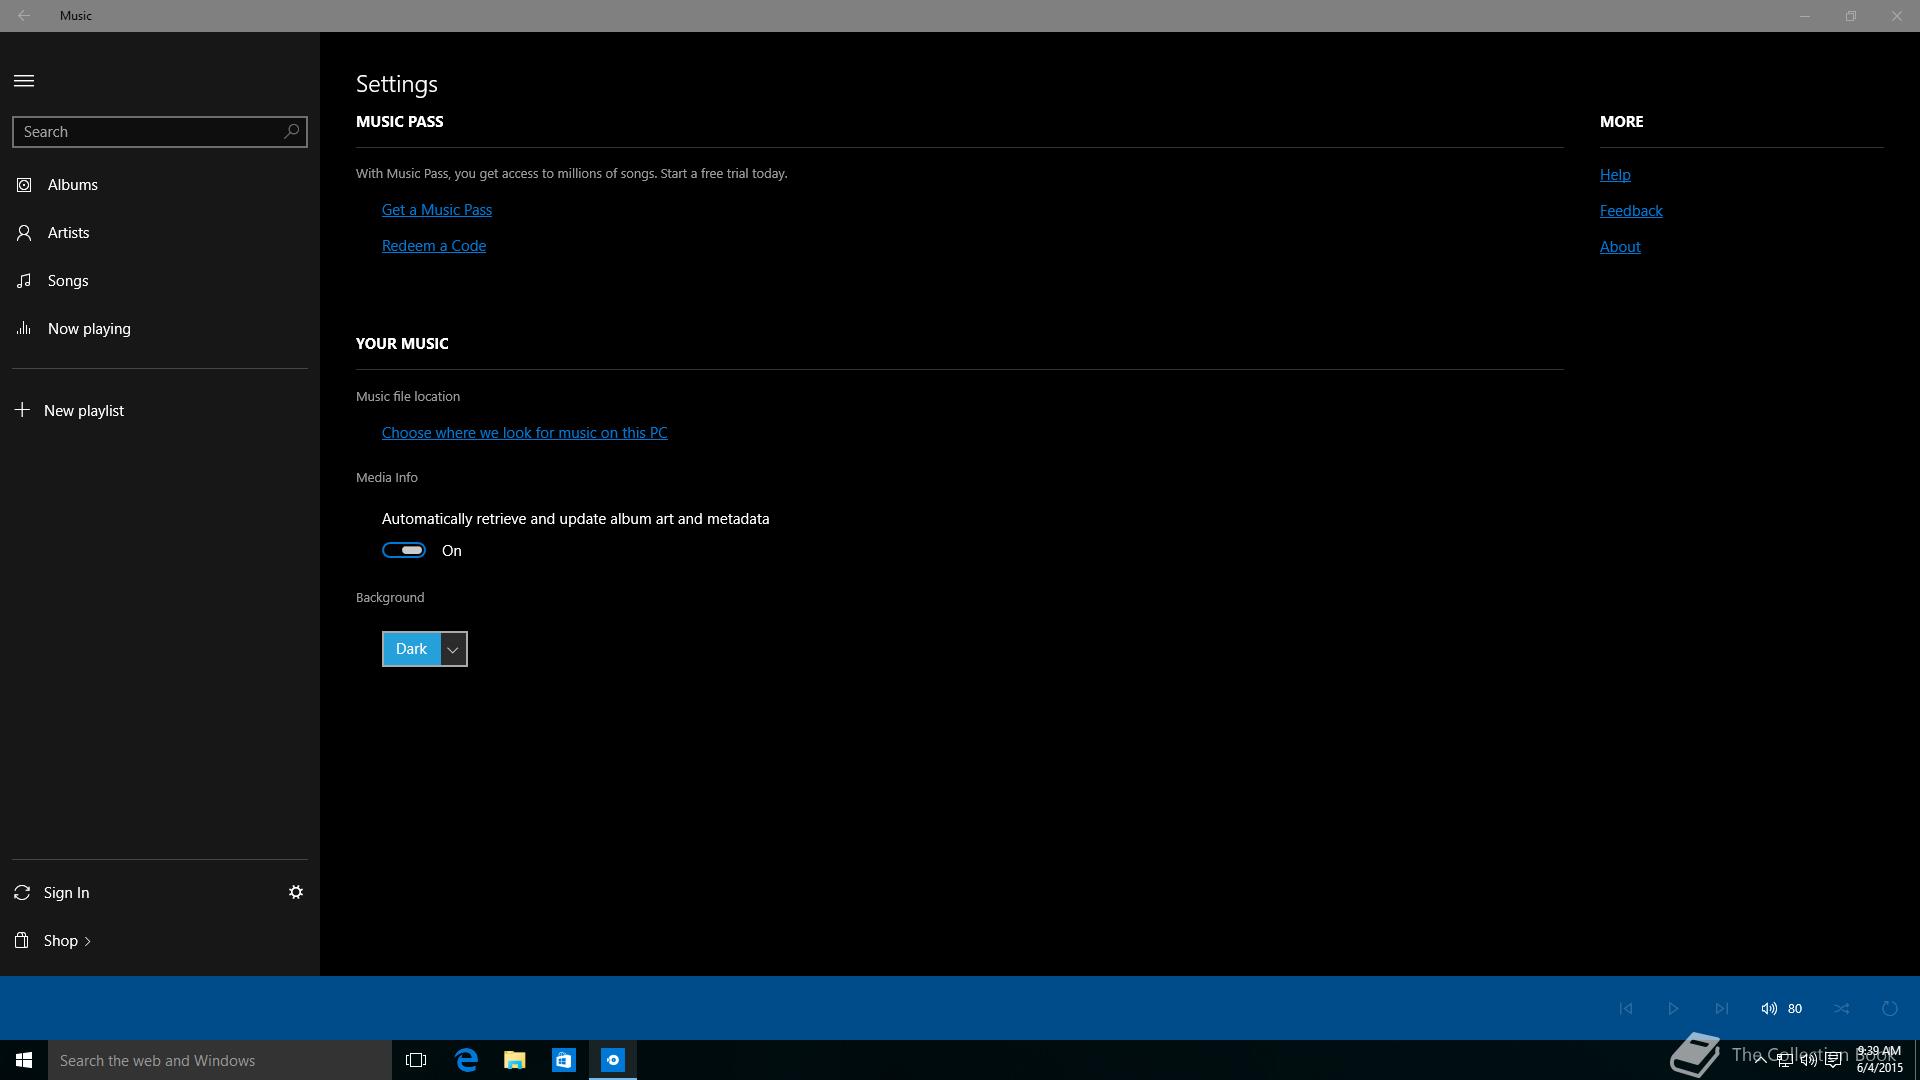Click the Shop bag icon
Screen dimensions: 1920x1080
tap(22, 940)
